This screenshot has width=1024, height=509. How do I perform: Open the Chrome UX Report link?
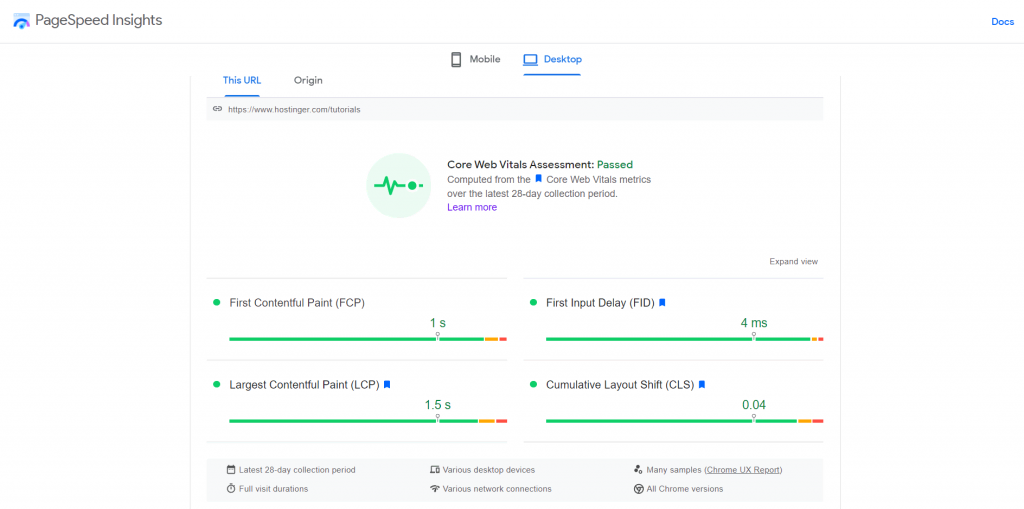[743, 469]
